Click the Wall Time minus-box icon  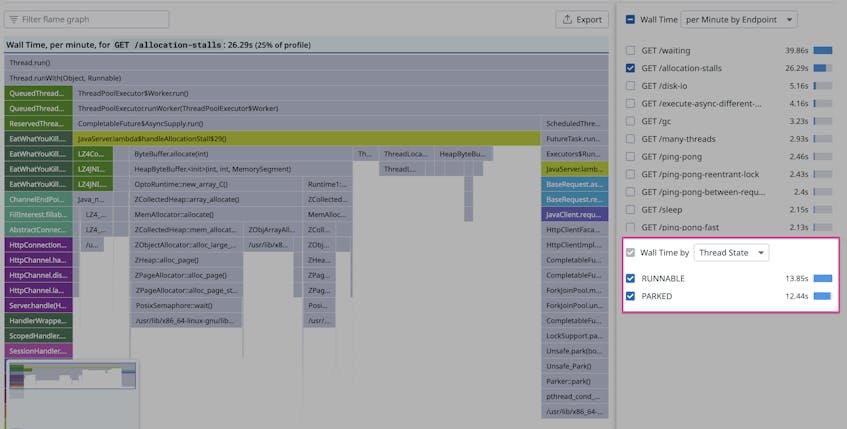pyautogui.click(x=630, y=19)
